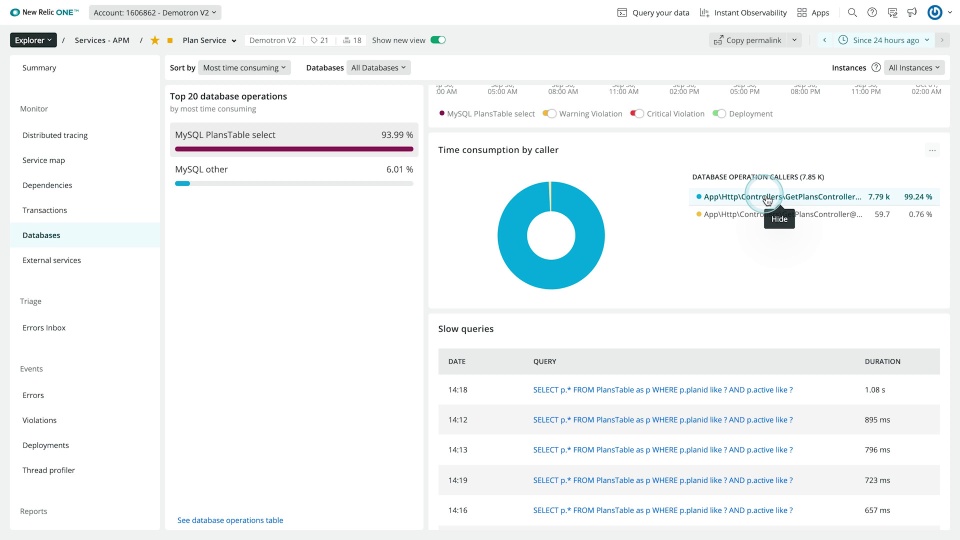
Task: Go to the previous time range arrow
Action: [x=824, y=40]
